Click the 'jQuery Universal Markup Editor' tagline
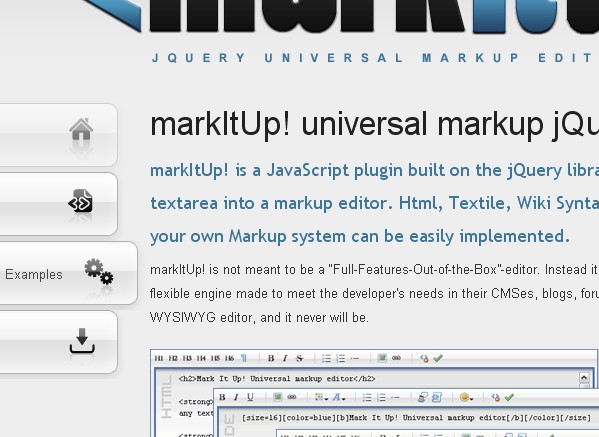This screenshot has width=599, height=437. (374, 58)
